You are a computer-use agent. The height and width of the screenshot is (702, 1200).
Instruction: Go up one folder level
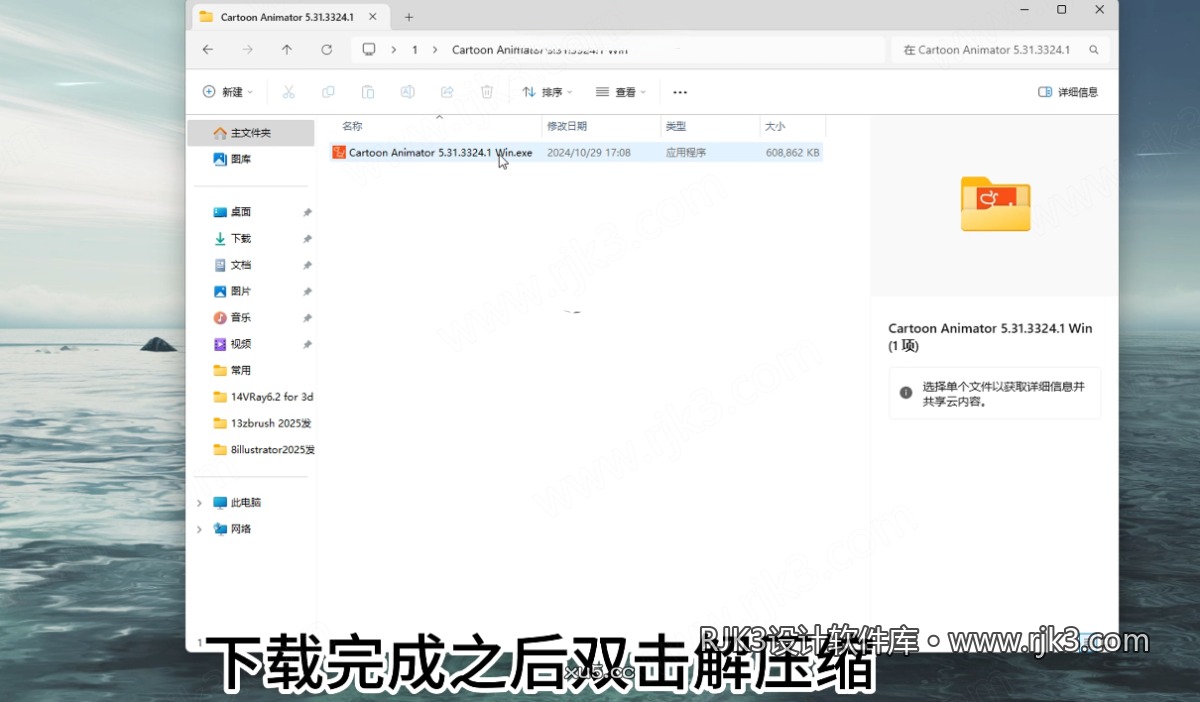(x=287, y=49)
